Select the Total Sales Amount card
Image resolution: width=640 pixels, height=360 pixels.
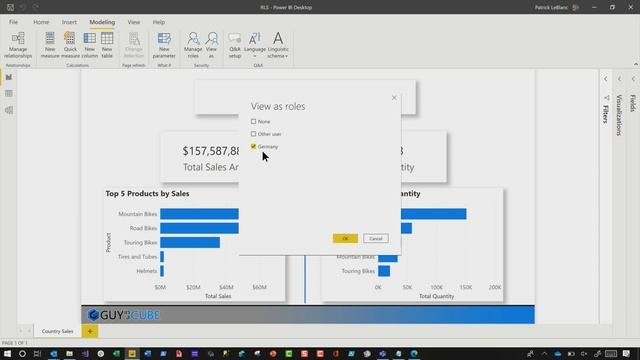[x=200, y=158]
